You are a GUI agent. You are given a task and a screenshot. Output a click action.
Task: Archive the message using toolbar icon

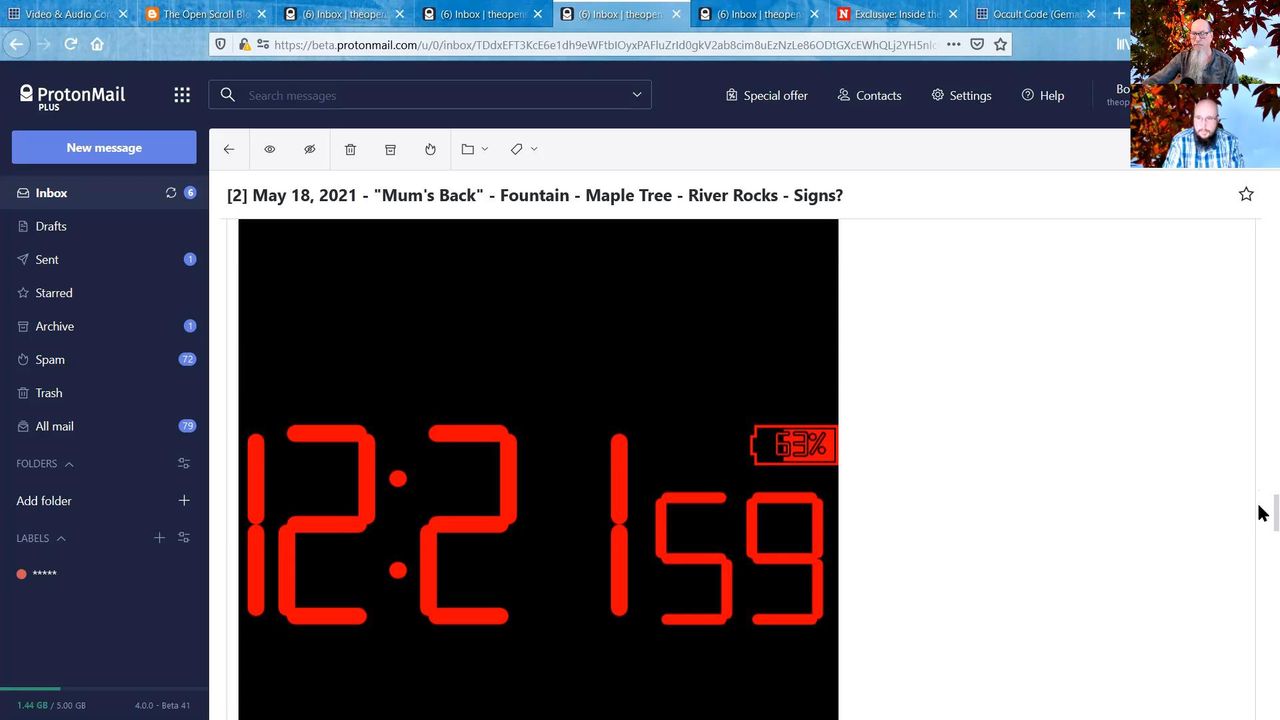[390, 149]
